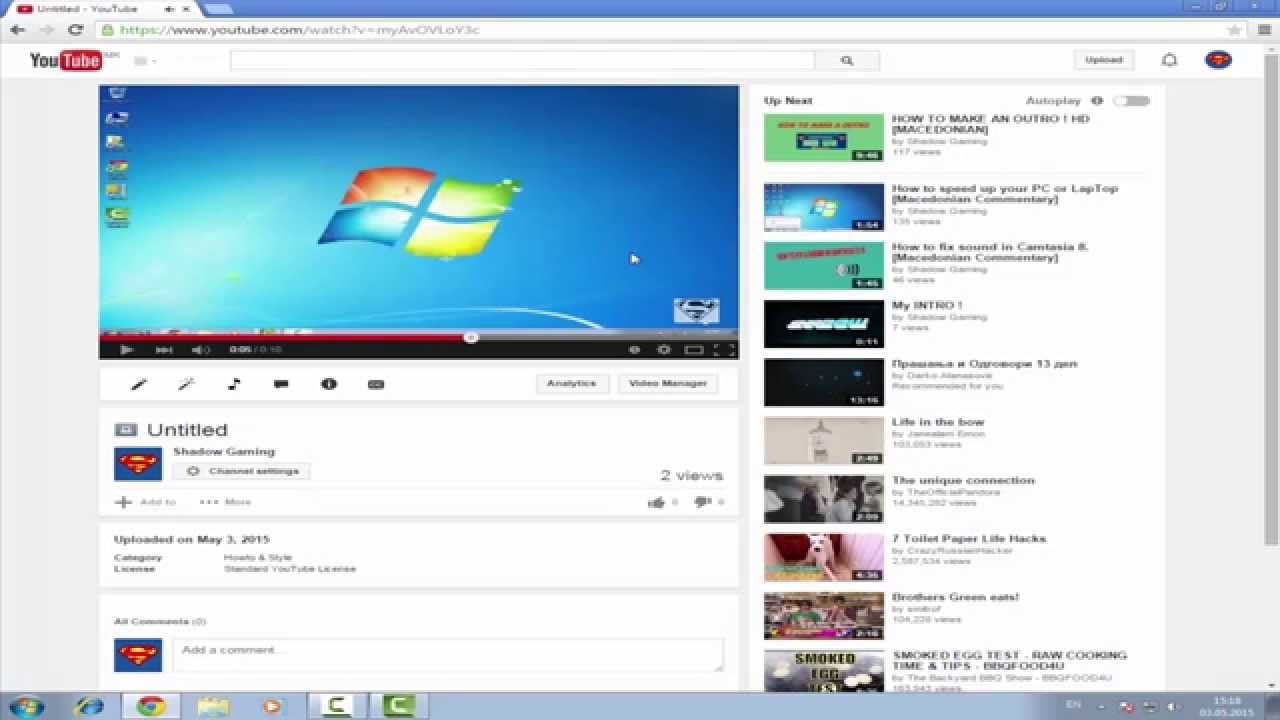Click the Howto & Style category
The height and width of the screenshot is (720, 1280).
pos(258,557)
